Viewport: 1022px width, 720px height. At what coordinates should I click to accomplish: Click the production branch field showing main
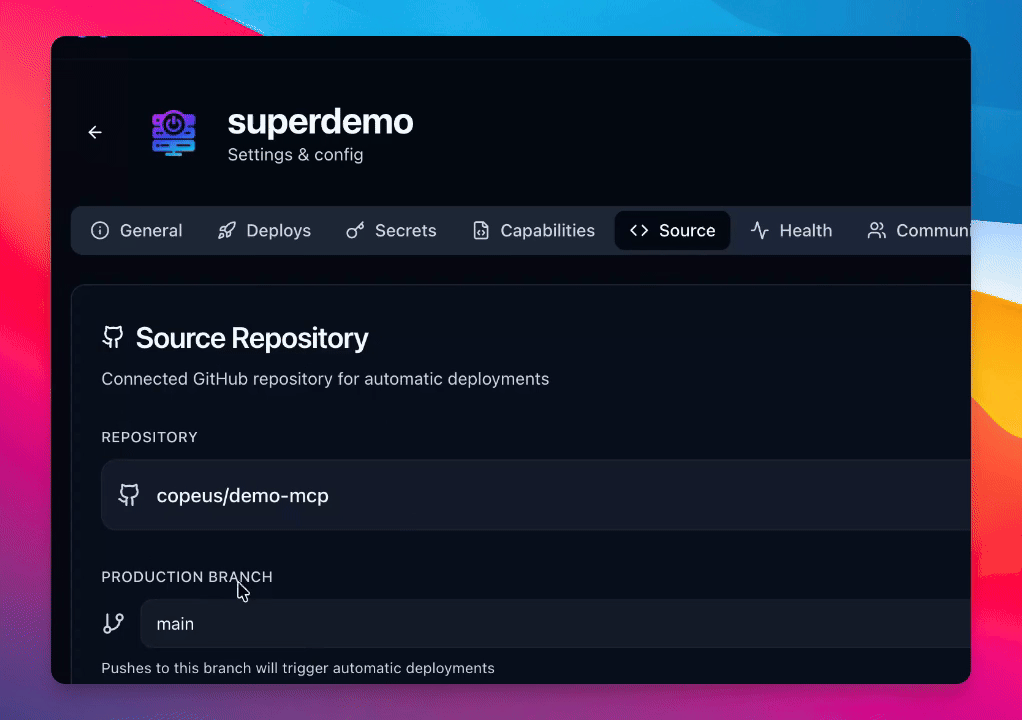pos(555,624)
